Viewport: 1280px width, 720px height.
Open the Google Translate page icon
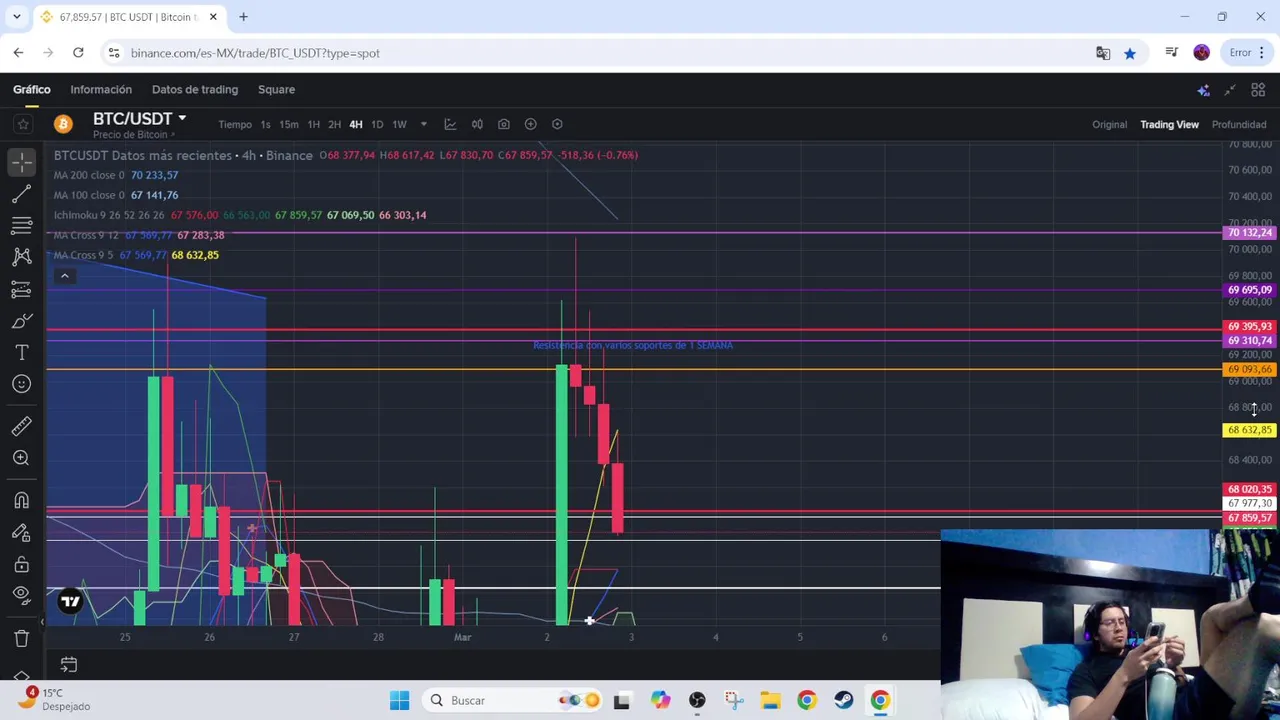click(1103, 53)
